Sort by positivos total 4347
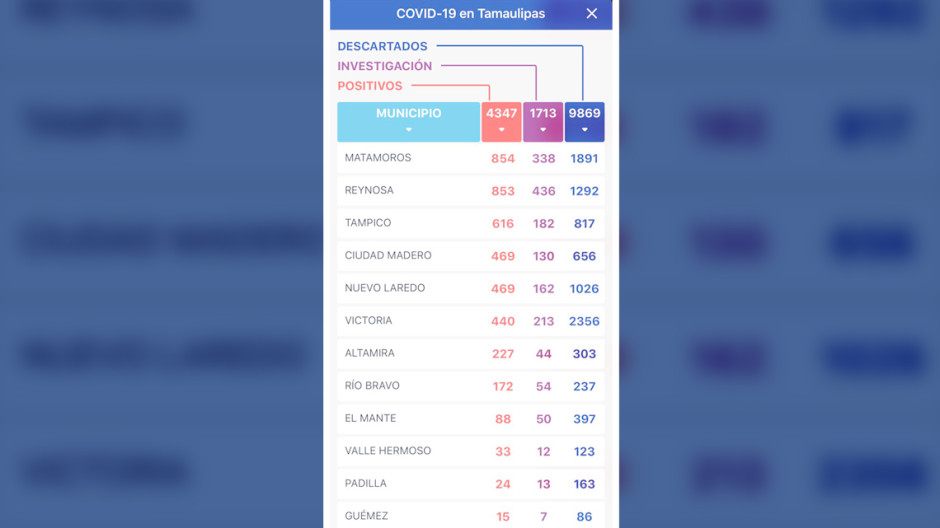Viewport: 940px width, 528px height. click(501, 121)
